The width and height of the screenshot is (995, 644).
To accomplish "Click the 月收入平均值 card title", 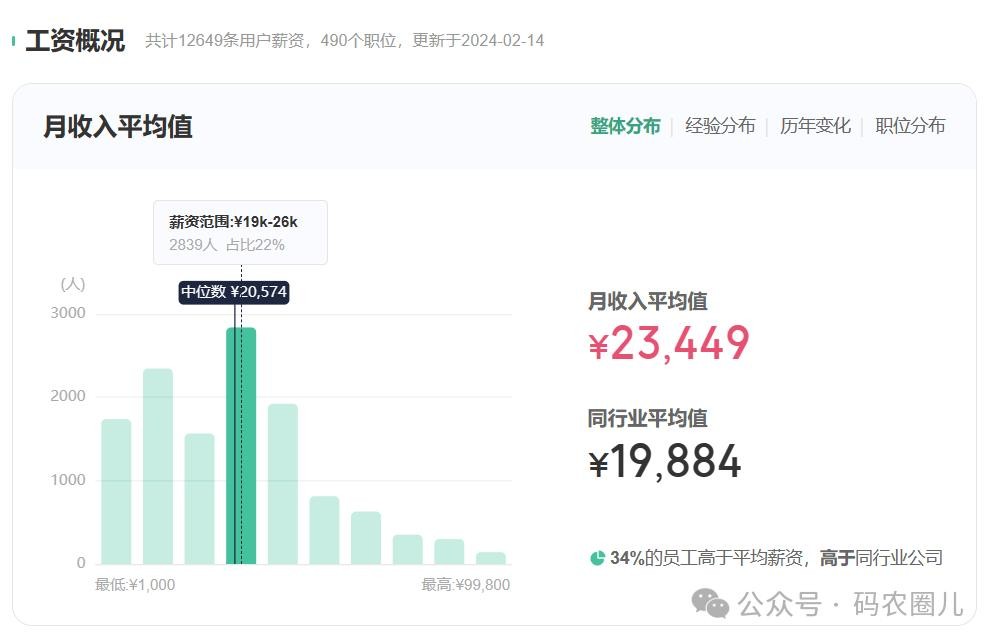I will tap(118, 127).
